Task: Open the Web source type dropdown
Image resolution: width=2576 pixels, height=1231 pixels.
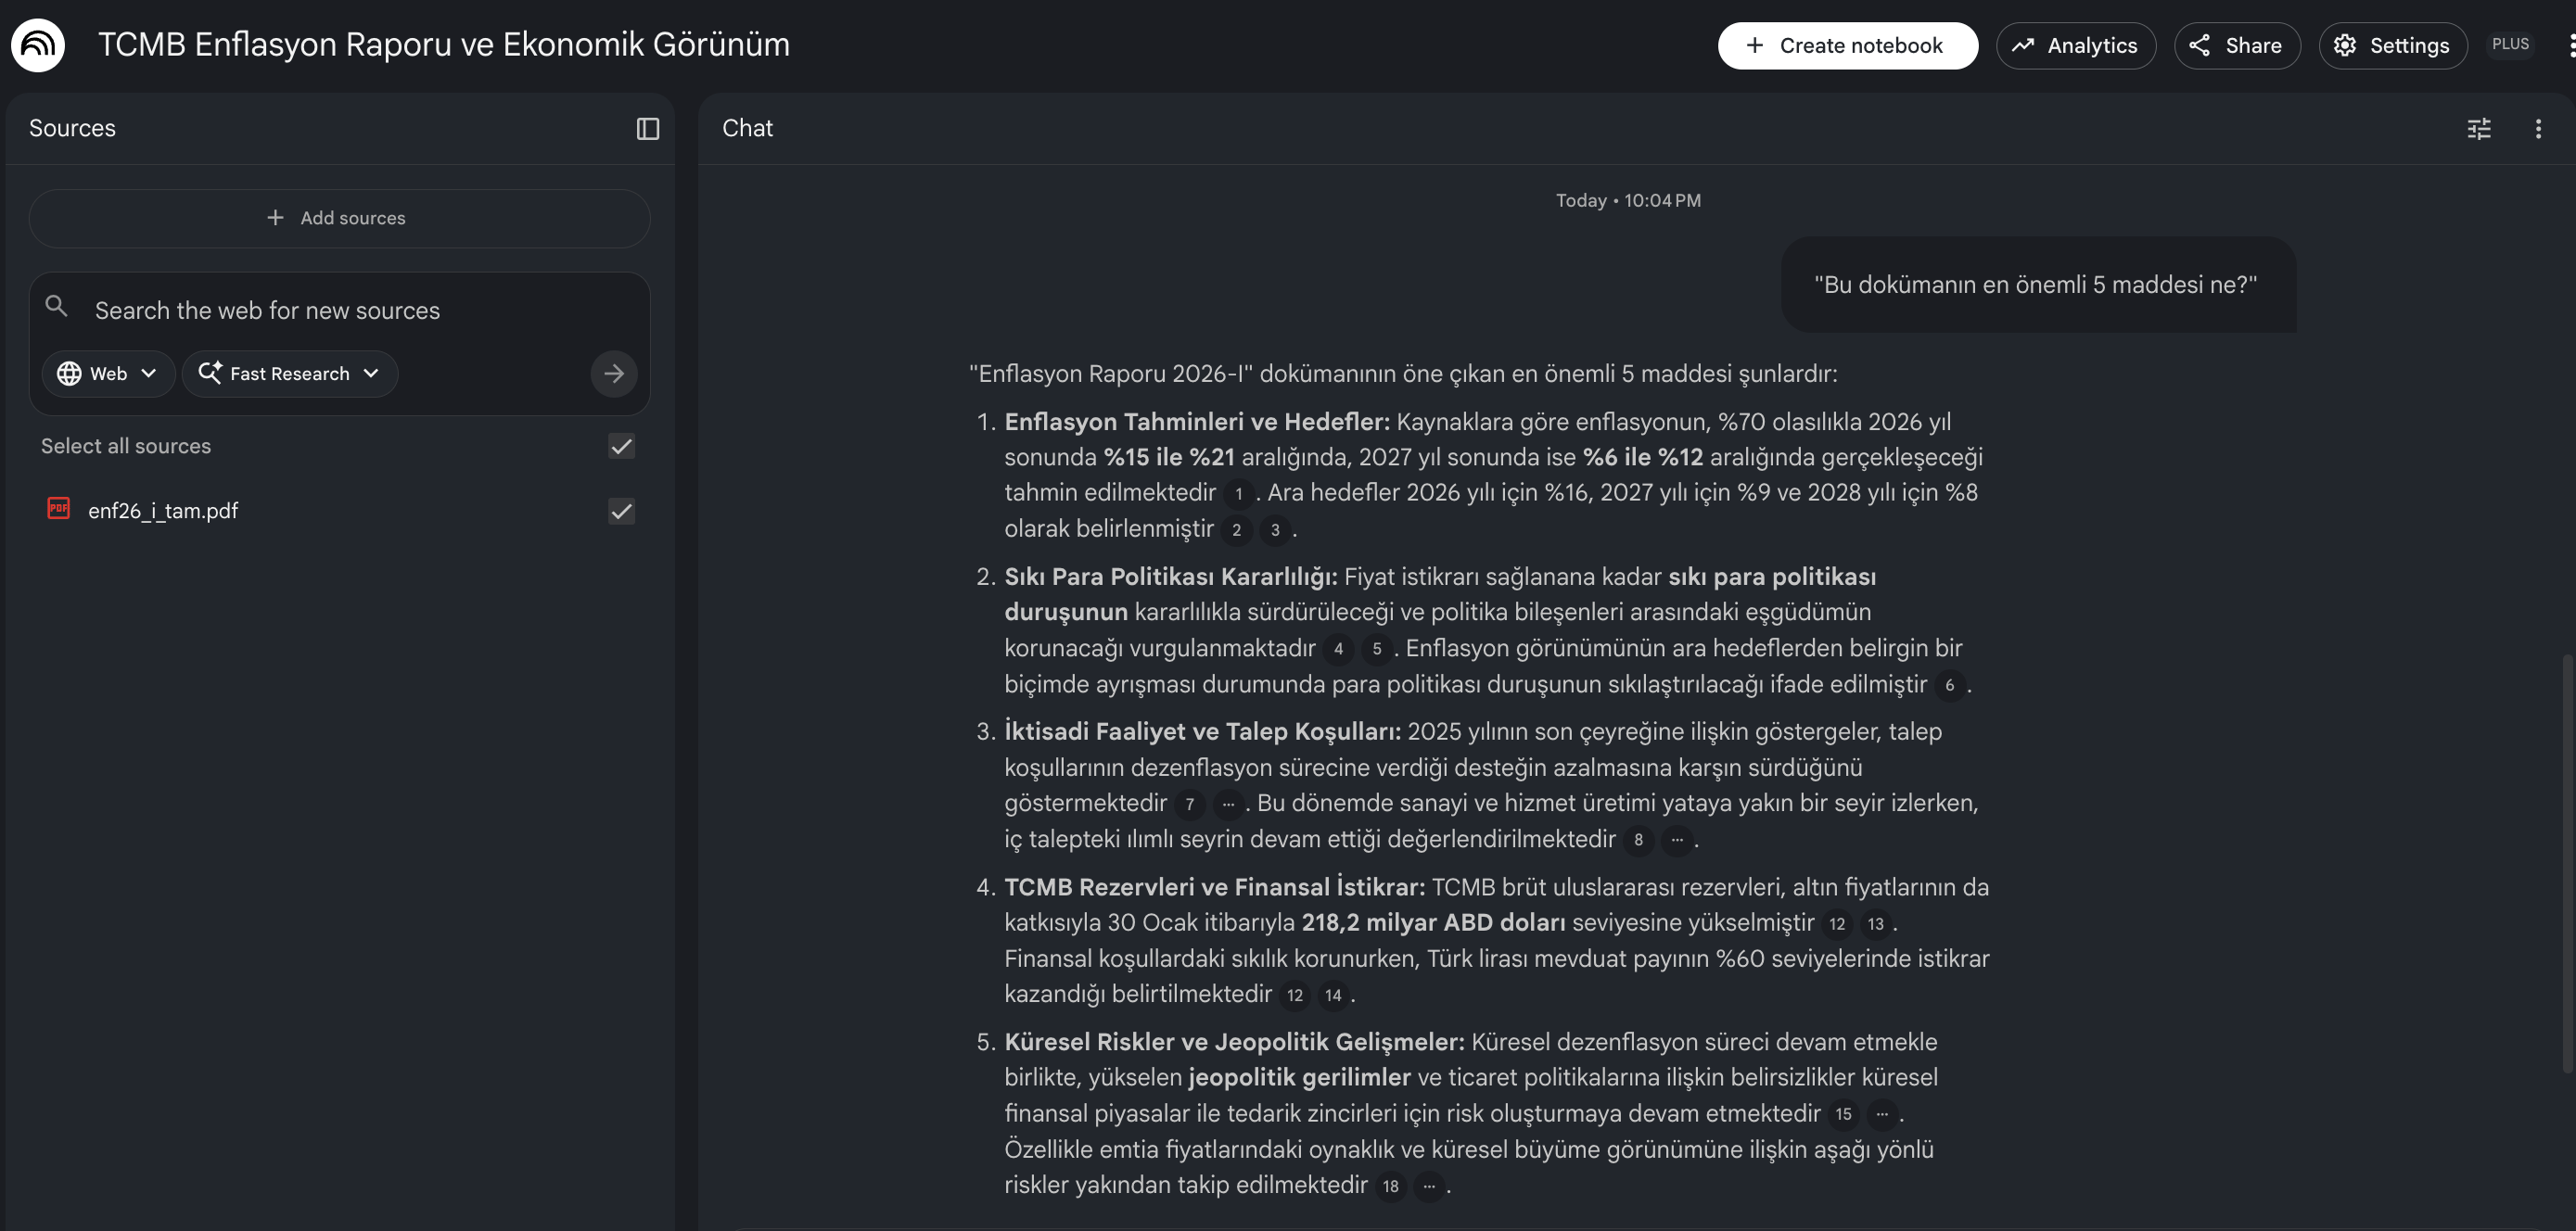Action: click(x=108, y=374)
